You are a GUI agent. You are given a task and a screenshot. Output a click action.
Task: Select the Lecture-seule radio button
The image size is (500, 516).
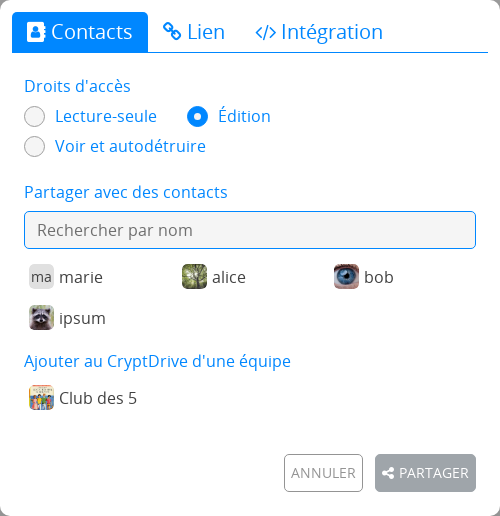34,117
